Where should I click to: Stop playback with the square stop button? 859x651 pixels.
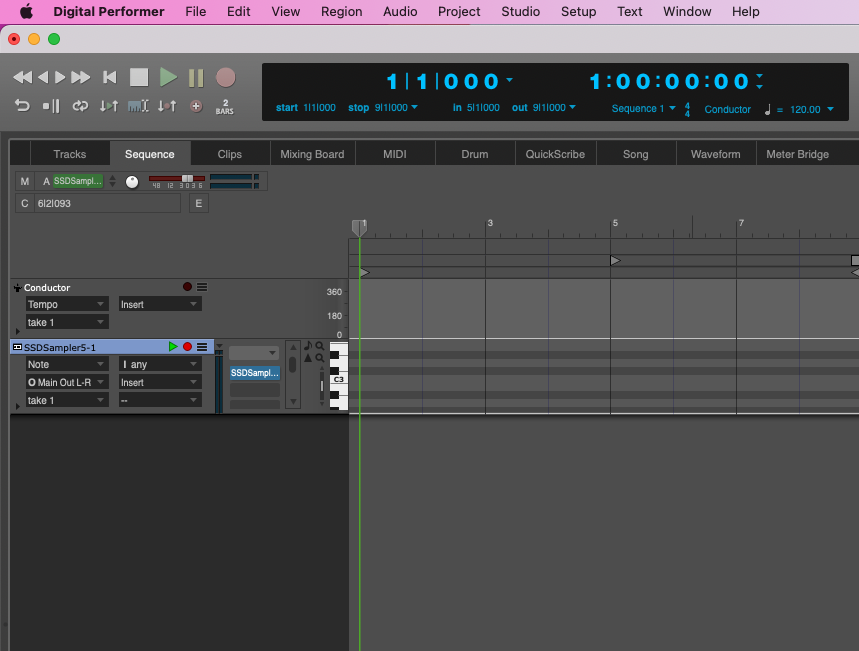[139, 77]
